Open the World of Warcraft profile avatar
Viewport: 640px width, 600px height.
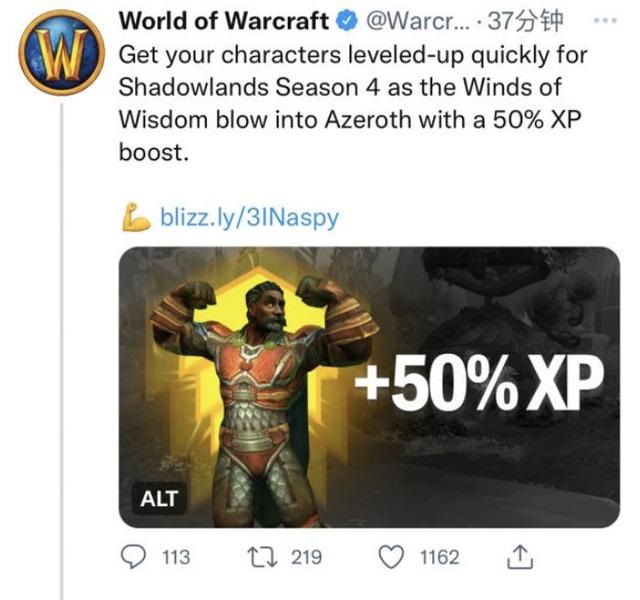pos(61,52)
